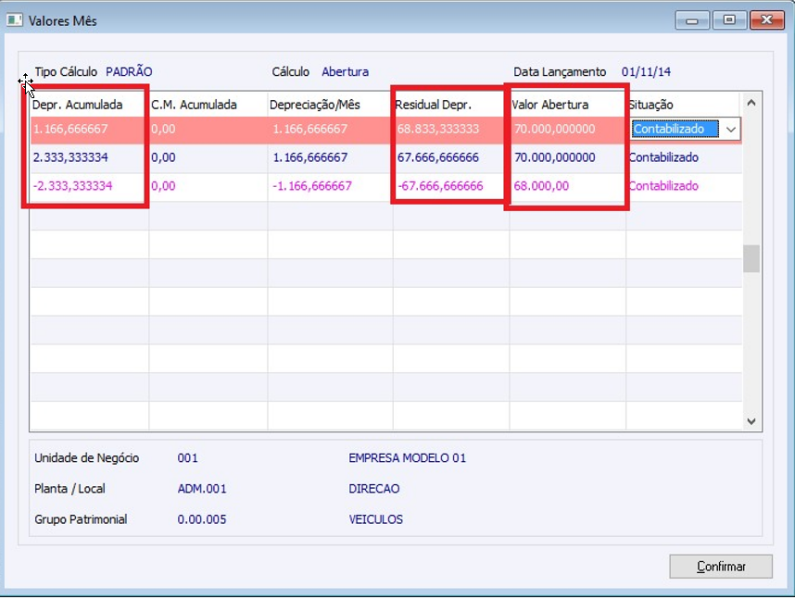Click EMPRESA MODELO 01 text

407,458
